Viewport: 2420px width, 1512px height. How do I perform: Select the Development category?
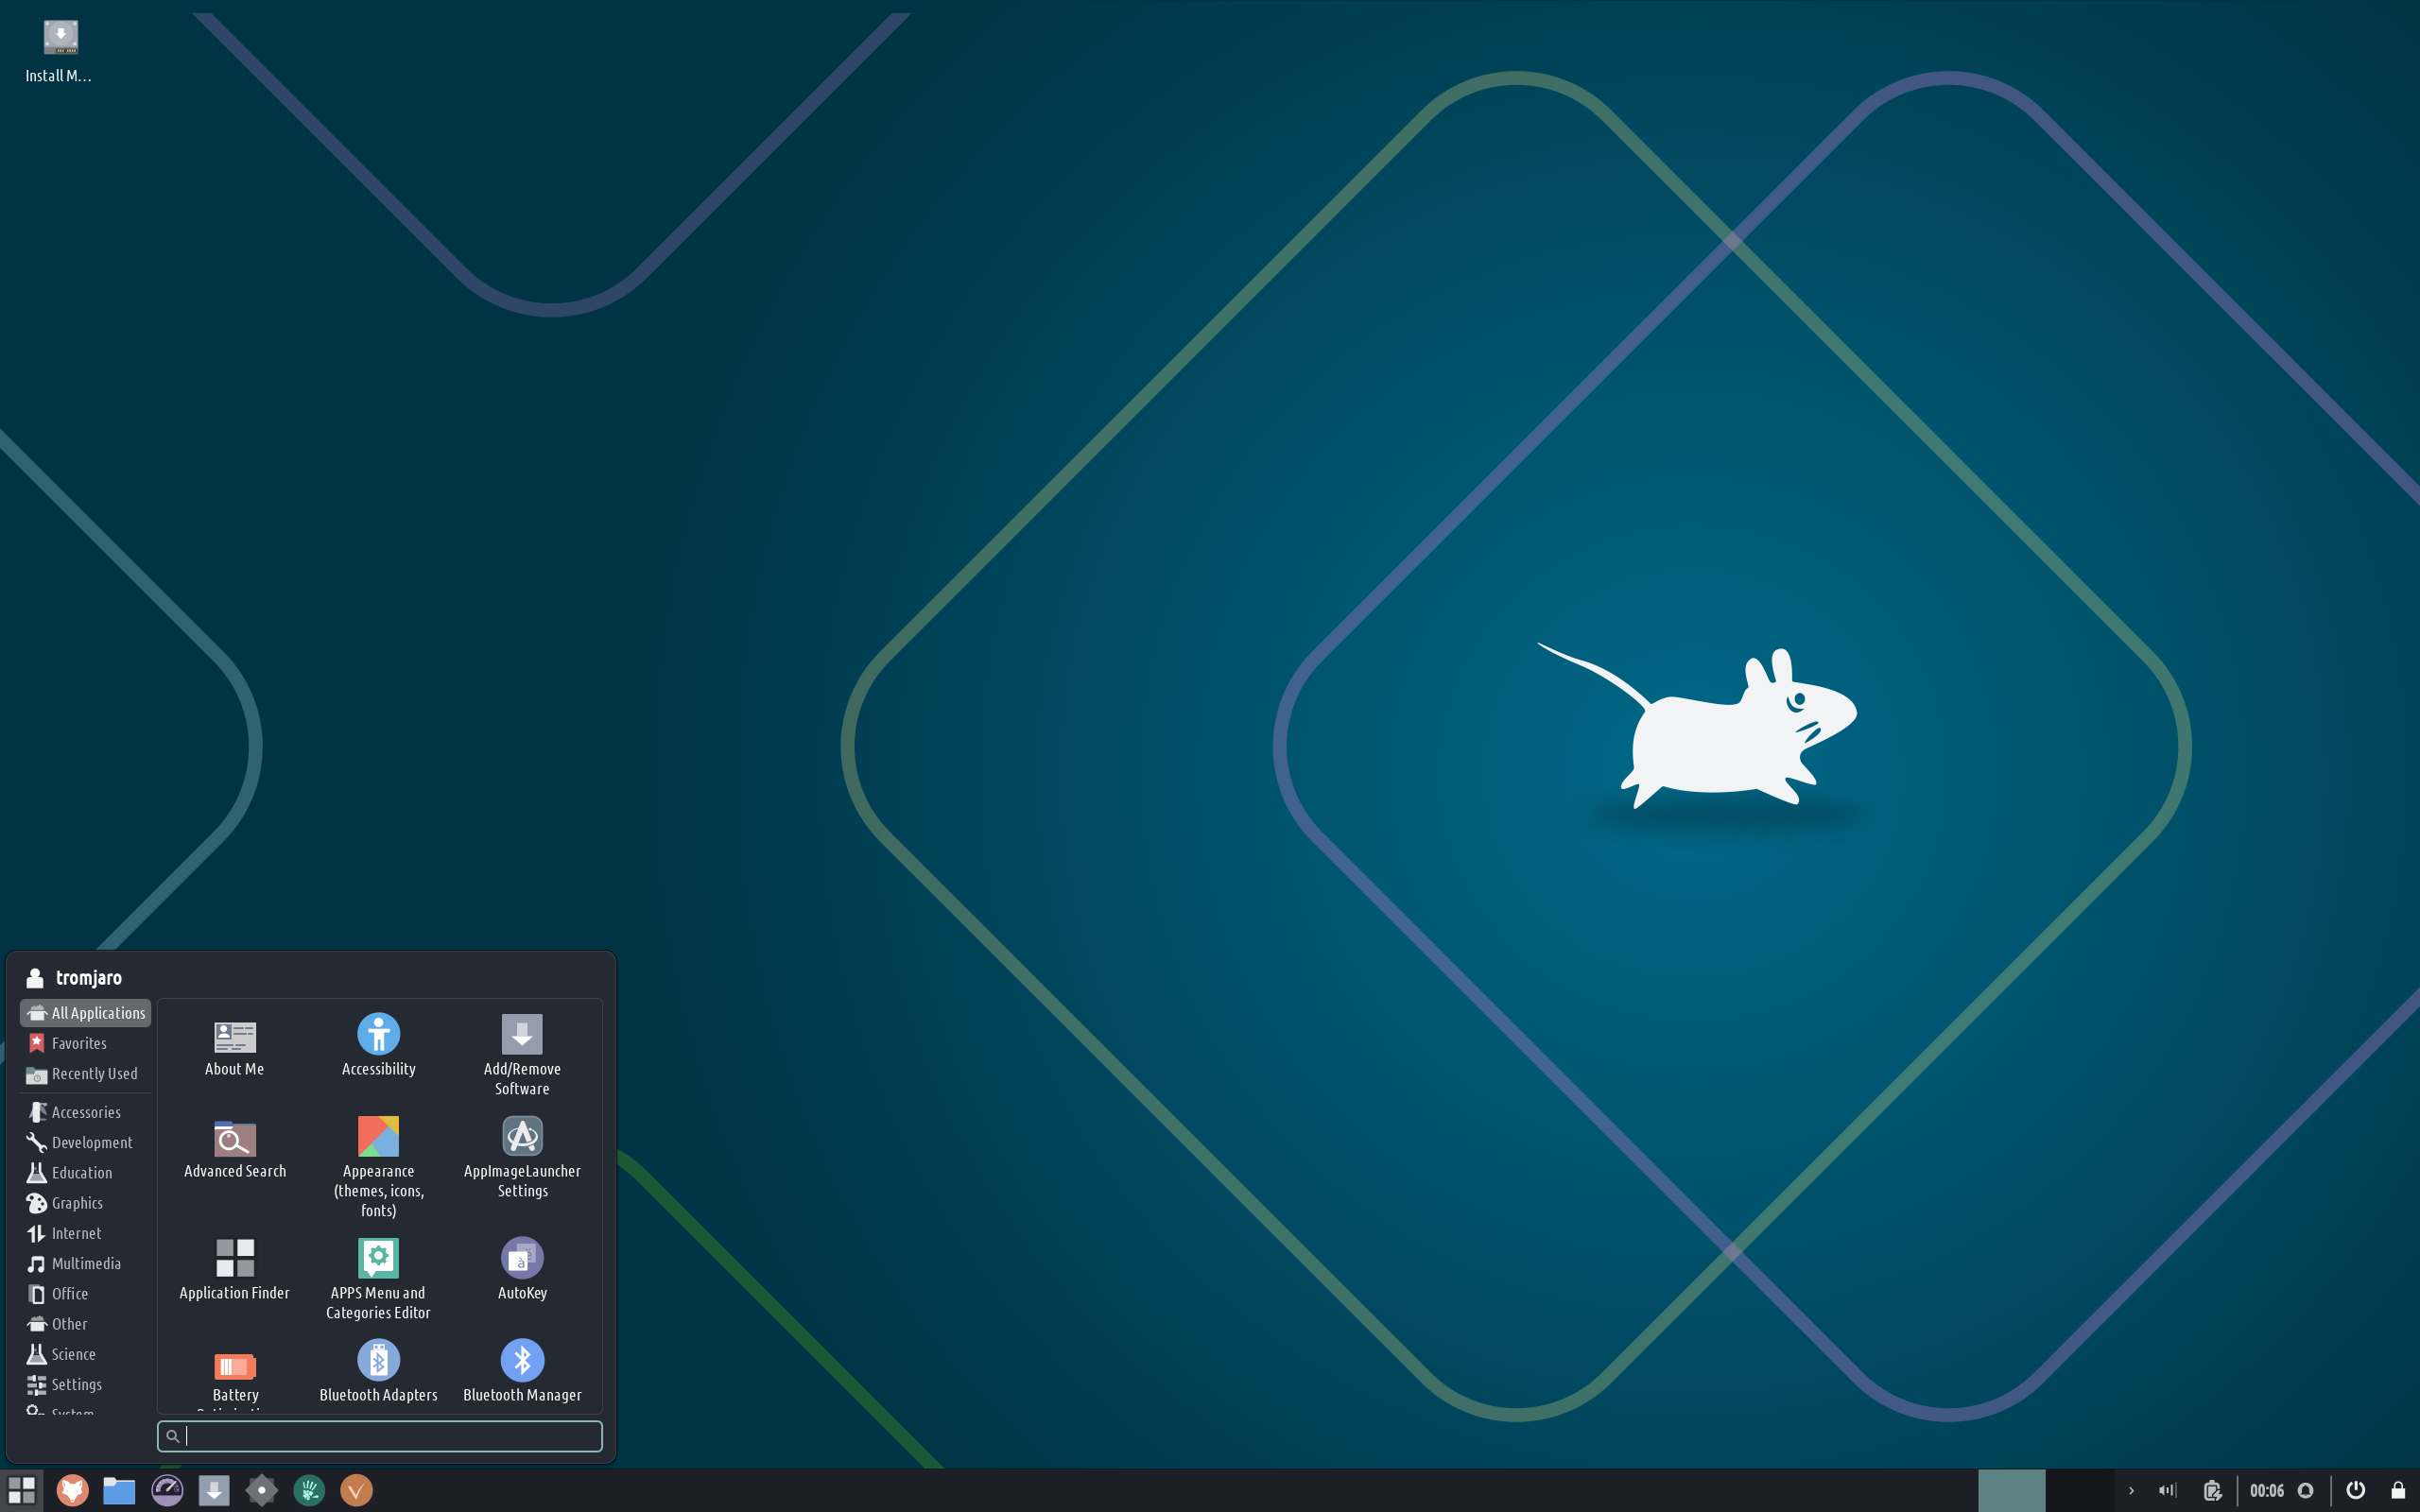(86, 1142)
